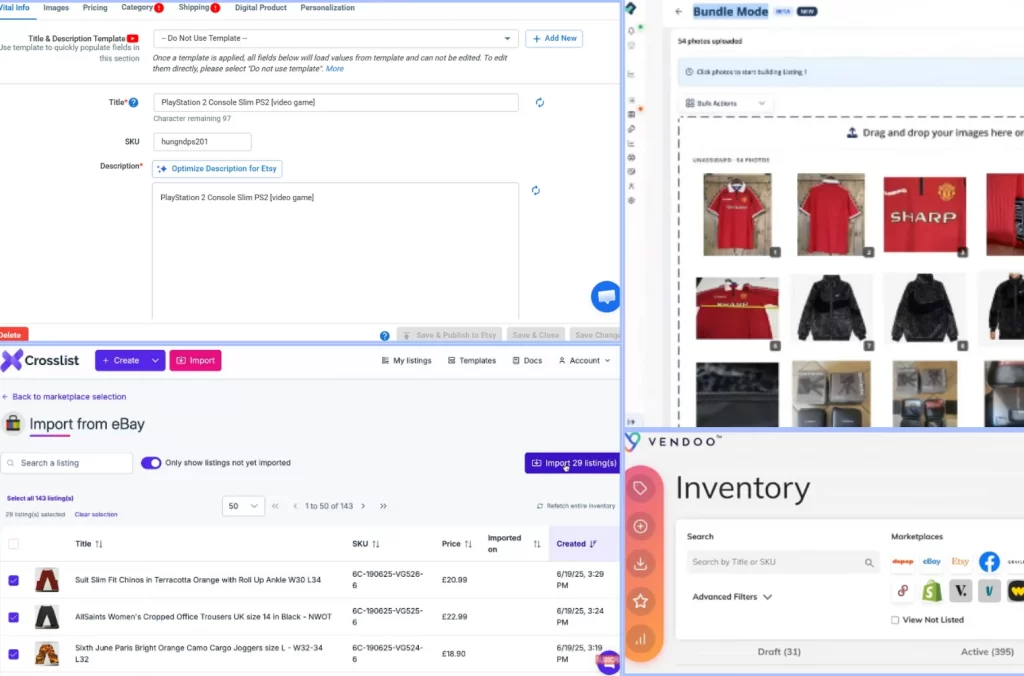The width and height of the screenshot is (1024, 676).
Task: Click Vendoo plus add item sidebar icon
Action: 640,526
